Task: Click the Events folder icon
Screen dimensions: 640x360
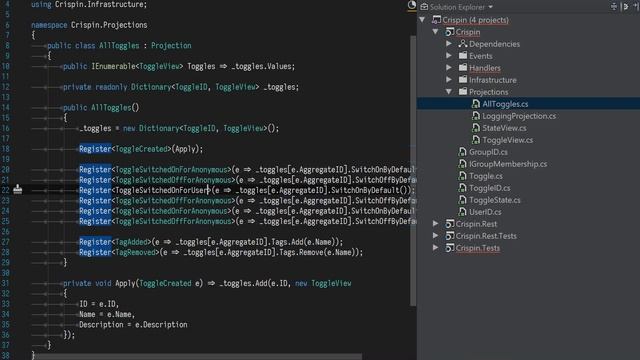Action: coord(462,55)
